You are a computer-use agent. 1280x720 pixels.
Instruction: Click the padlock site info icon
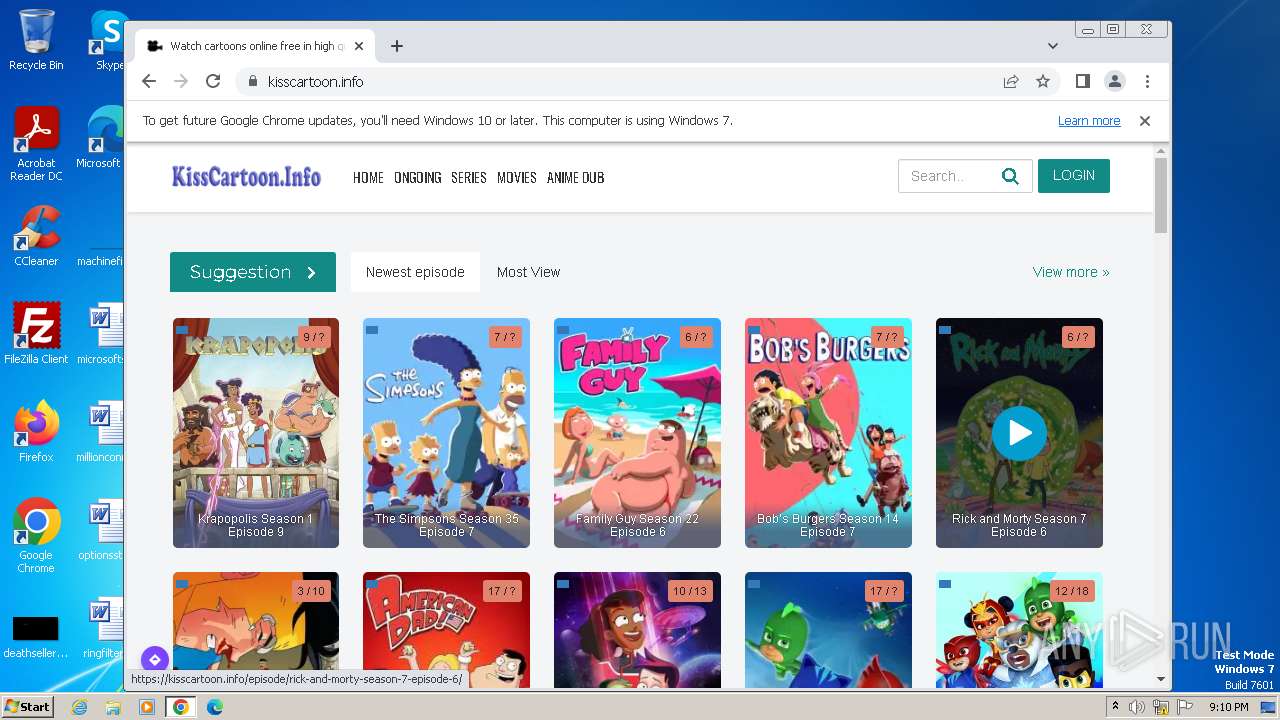tap(252, 82)
